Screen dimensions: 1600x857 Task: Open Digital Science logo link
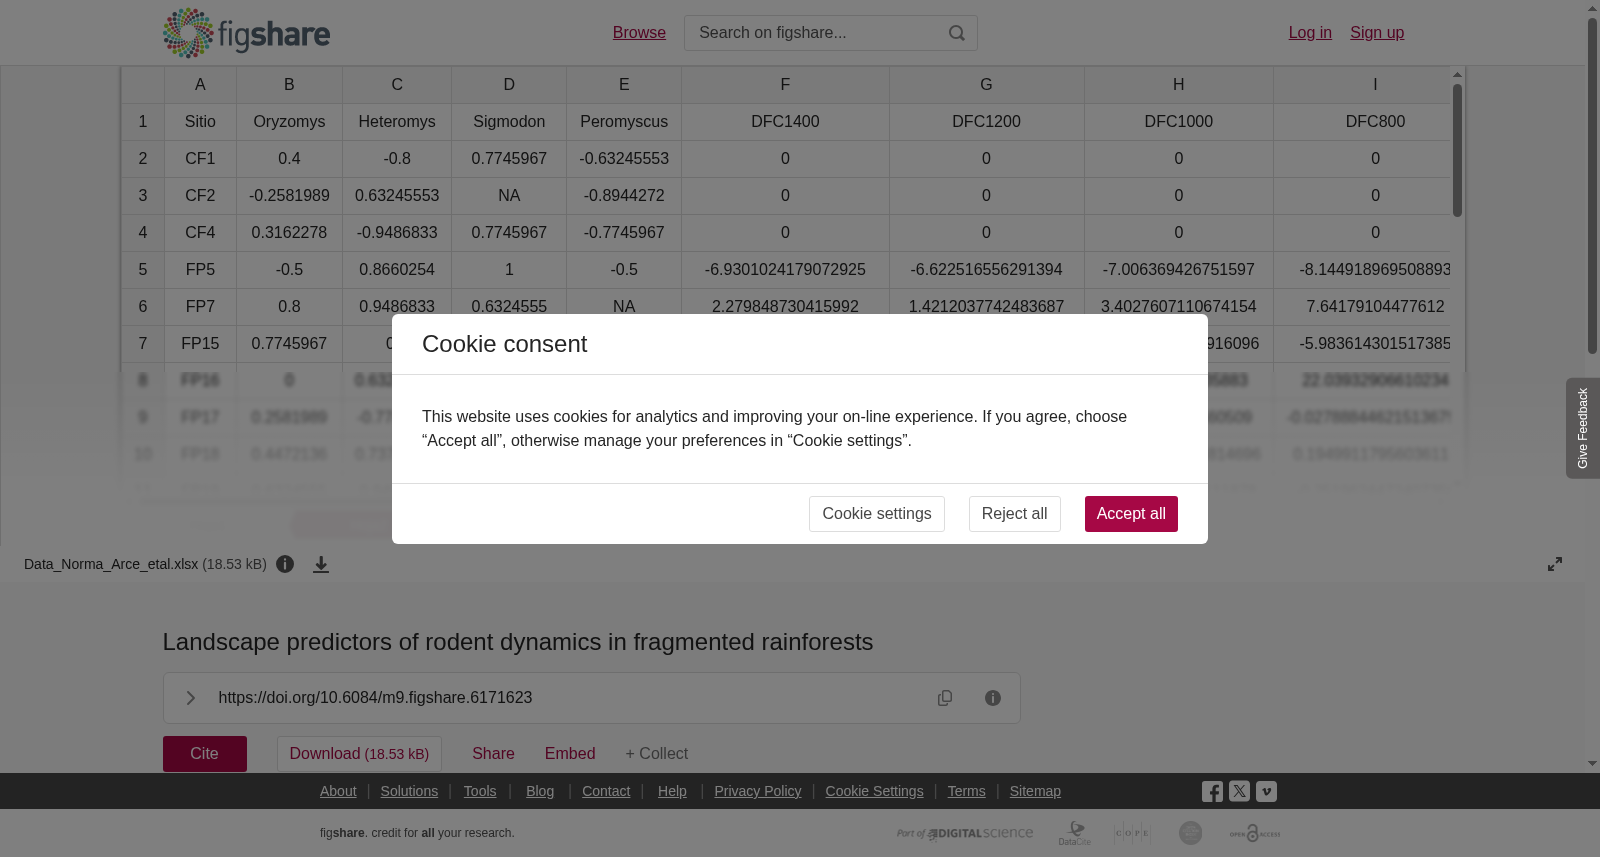[x=965, y=833]
